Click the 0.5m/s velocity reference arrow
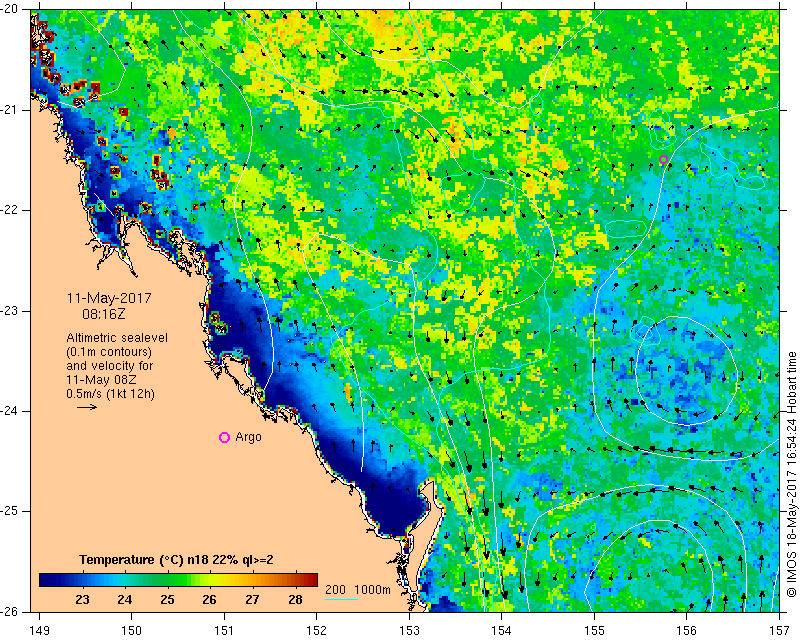The image size is (800, 640). tap(87, 407)
